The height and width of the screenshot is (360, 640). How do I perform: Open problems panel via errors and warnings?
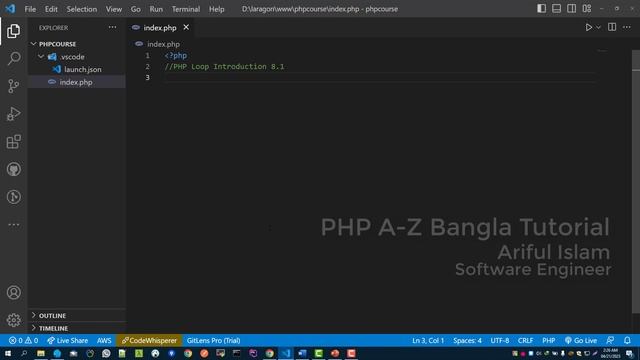tap(23, 340)
